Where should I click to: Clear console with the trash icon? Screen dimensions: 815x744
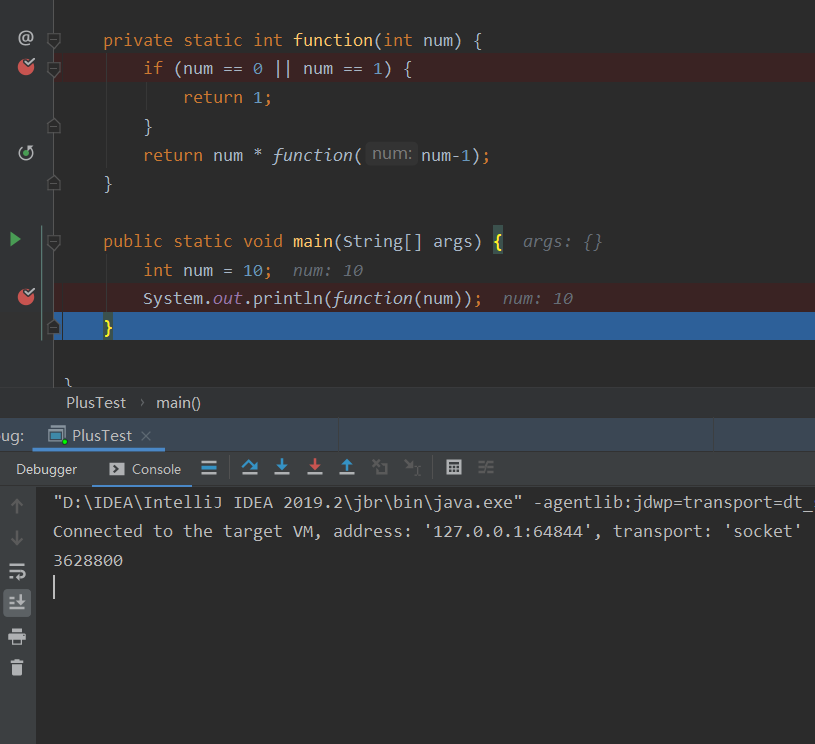click(x=17, y=667)
